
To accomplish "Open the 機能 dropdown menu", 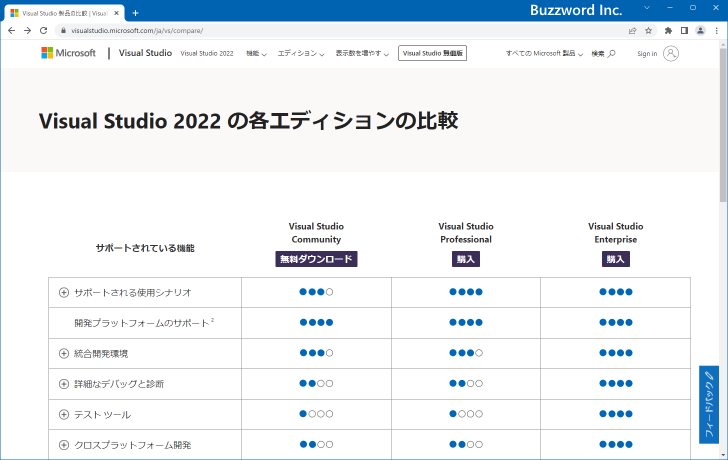I will pos(256,53).
